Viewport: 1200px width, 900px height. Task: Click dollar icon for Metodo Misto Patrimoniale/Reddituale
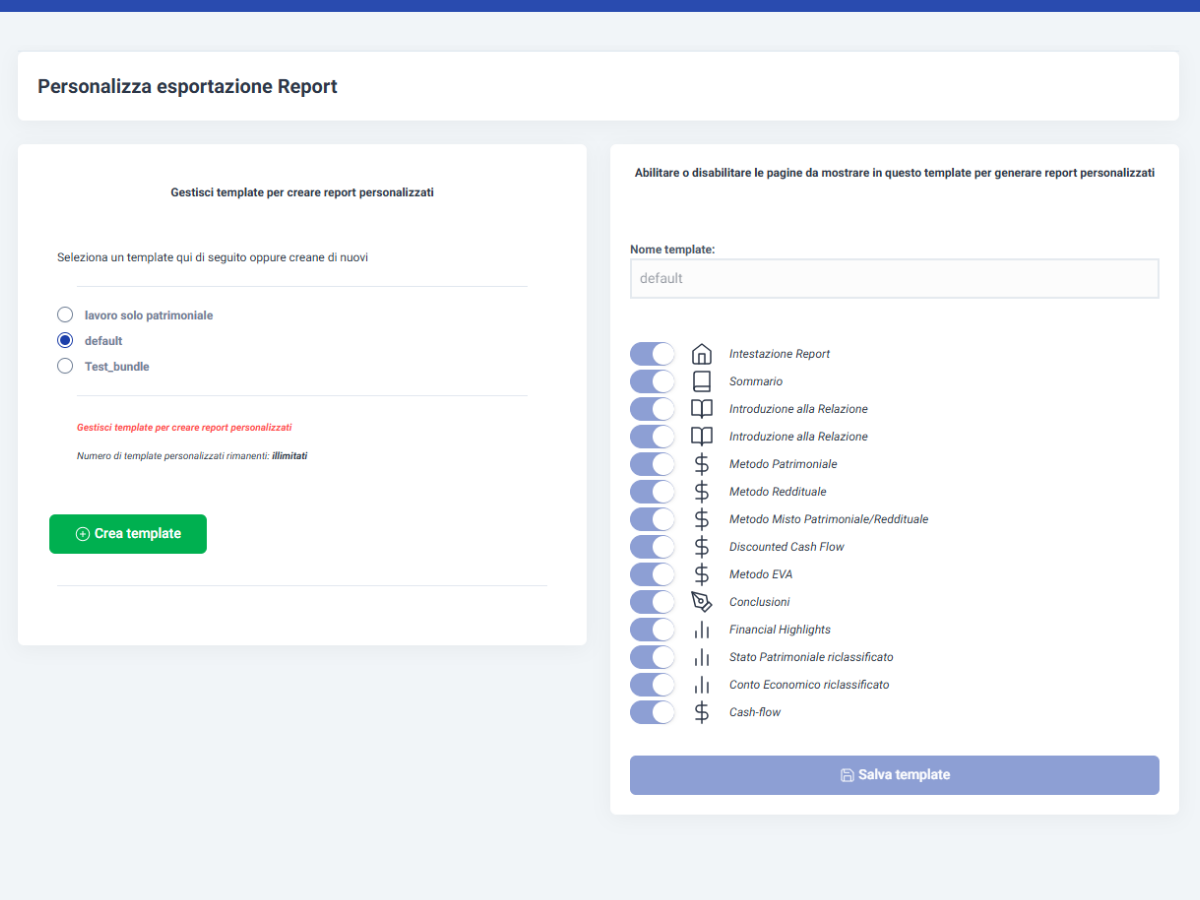click(x=702, y=519)
